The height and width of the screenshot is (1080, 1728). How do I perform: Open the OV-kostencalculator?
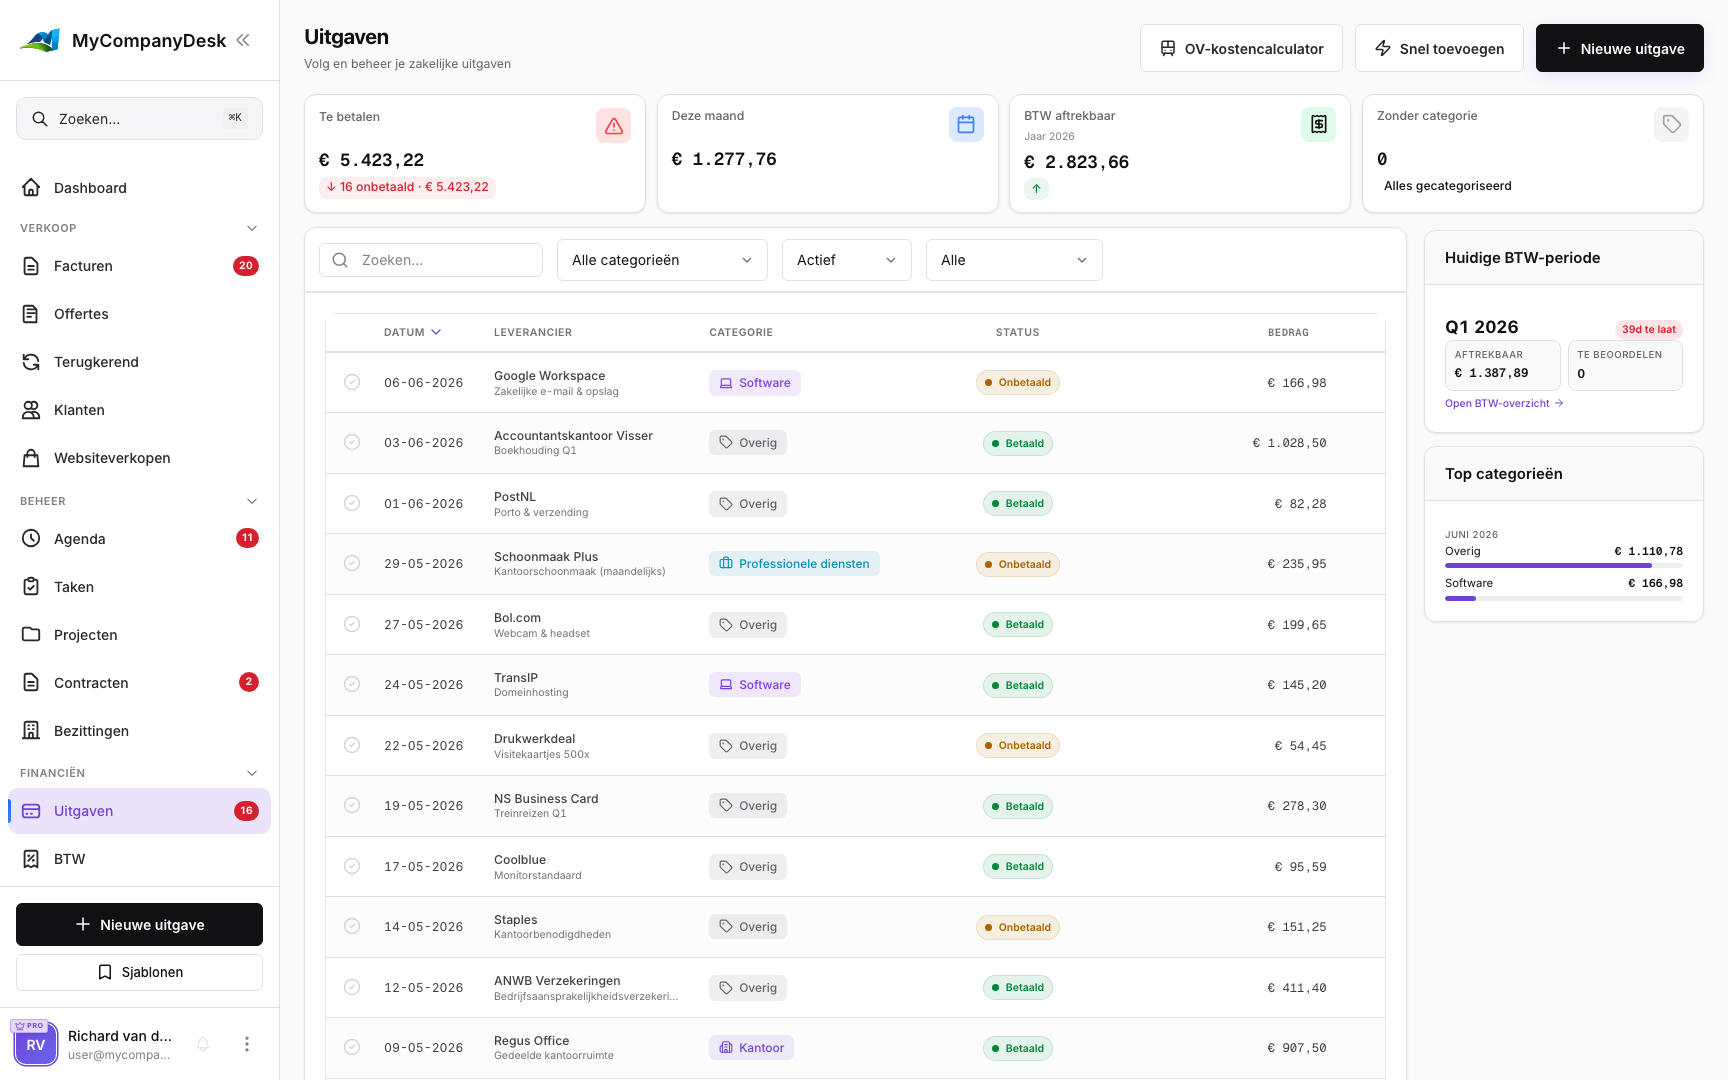[x=1241, y=48]
